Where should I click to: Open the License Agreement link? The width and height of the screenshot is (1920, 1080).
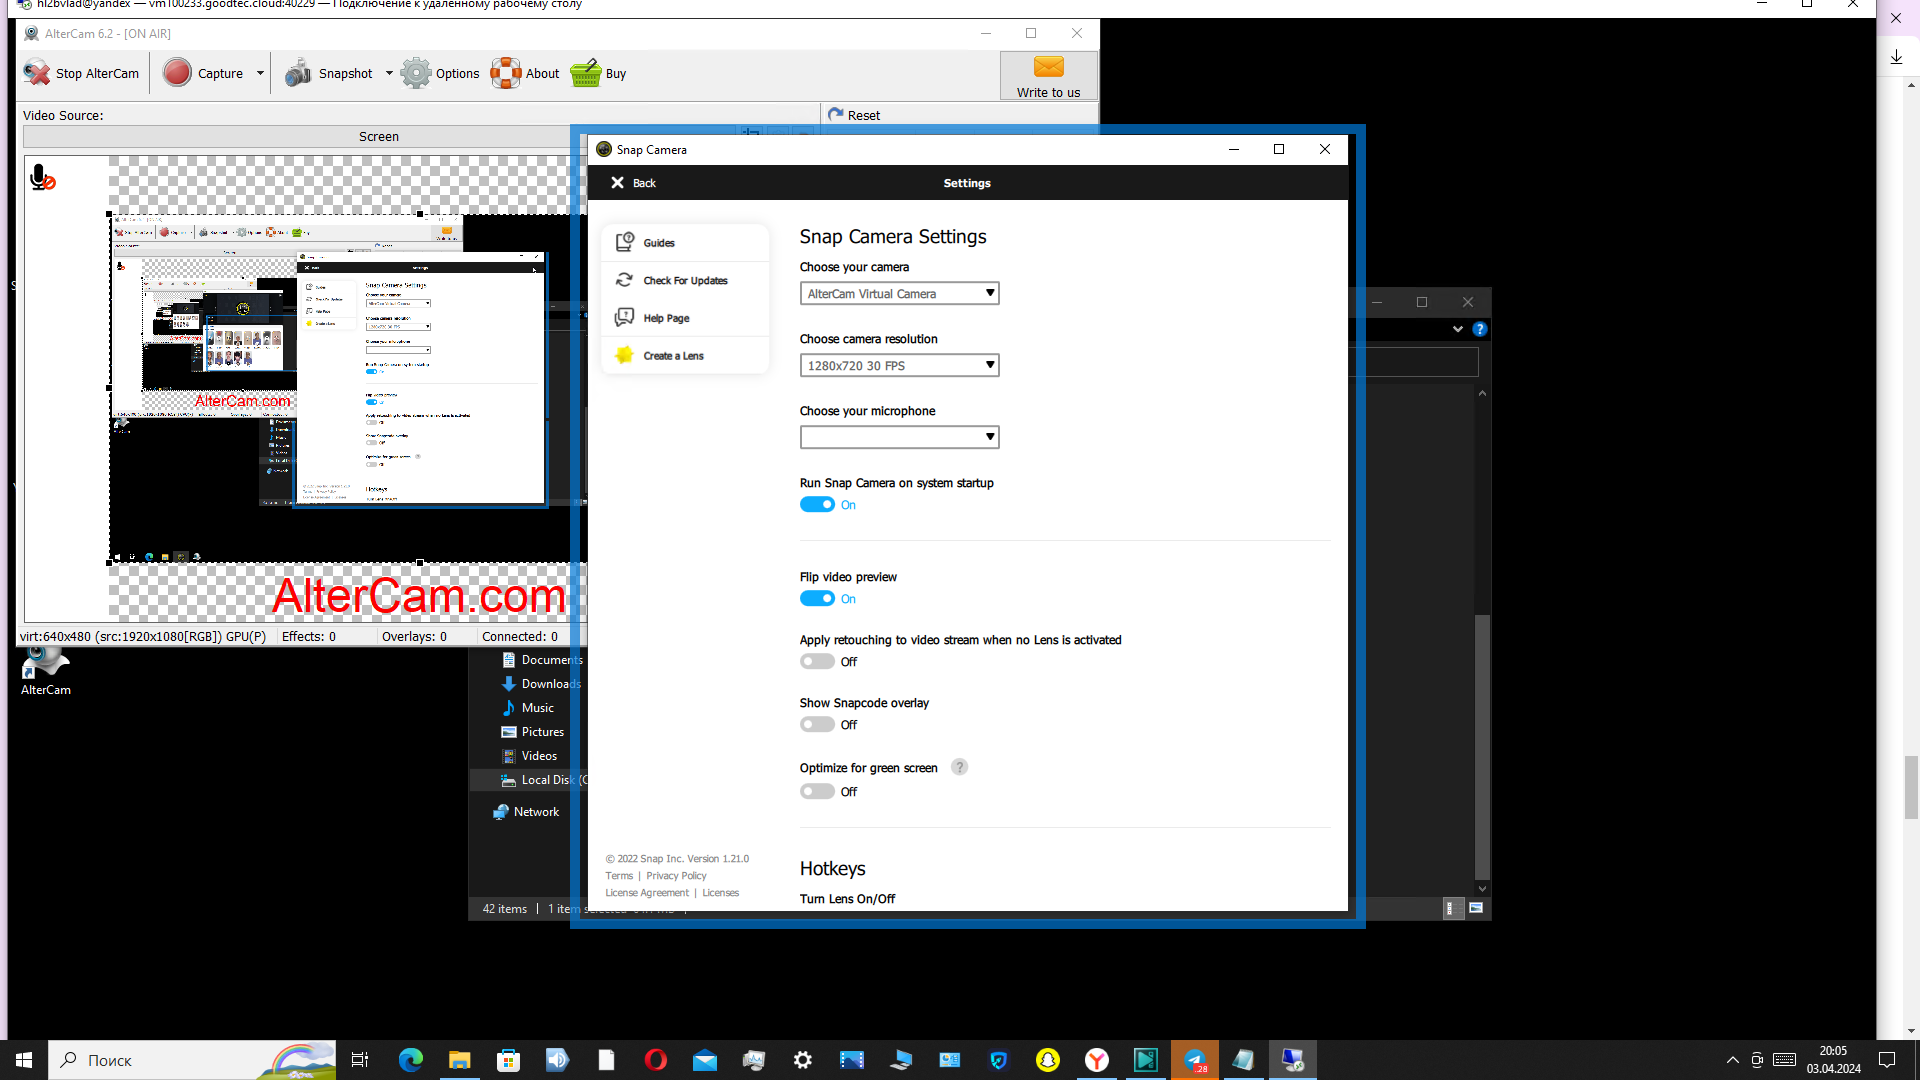[647, 893]
